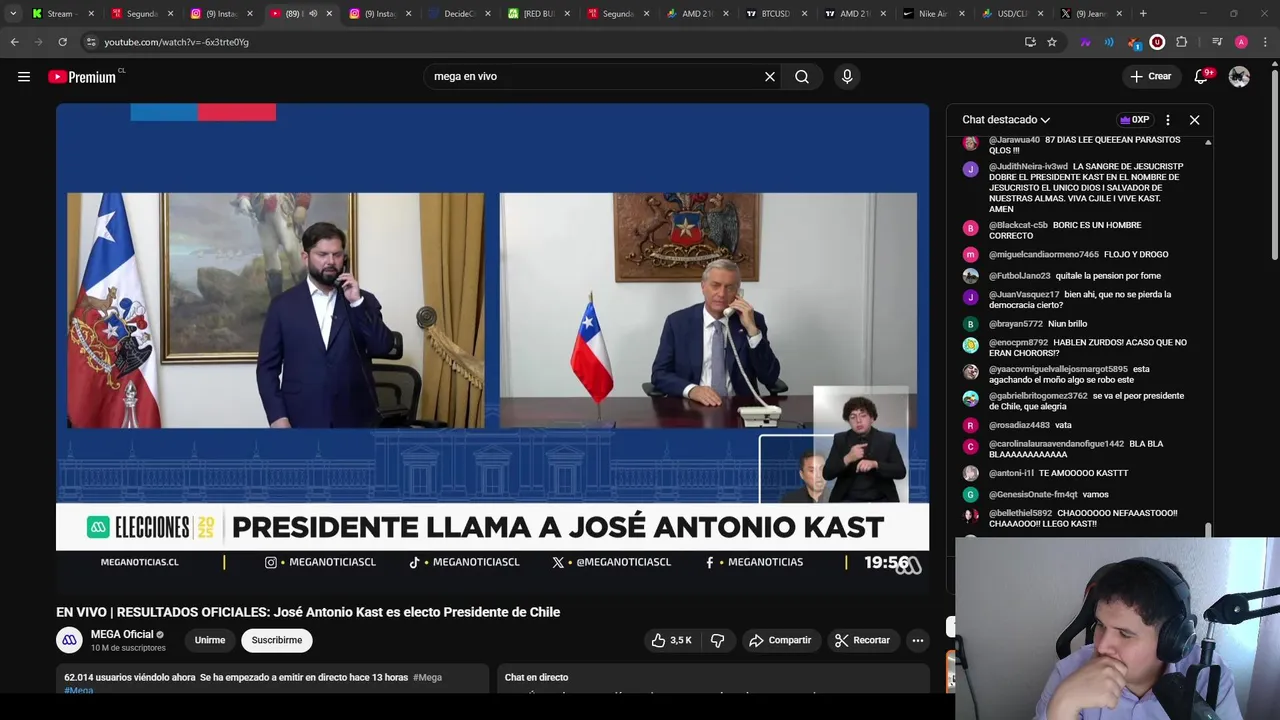The width and height of the screenshot is (1280, 720).
Task: Open the tab search dropdown arrow
Action: pos(13,14)
